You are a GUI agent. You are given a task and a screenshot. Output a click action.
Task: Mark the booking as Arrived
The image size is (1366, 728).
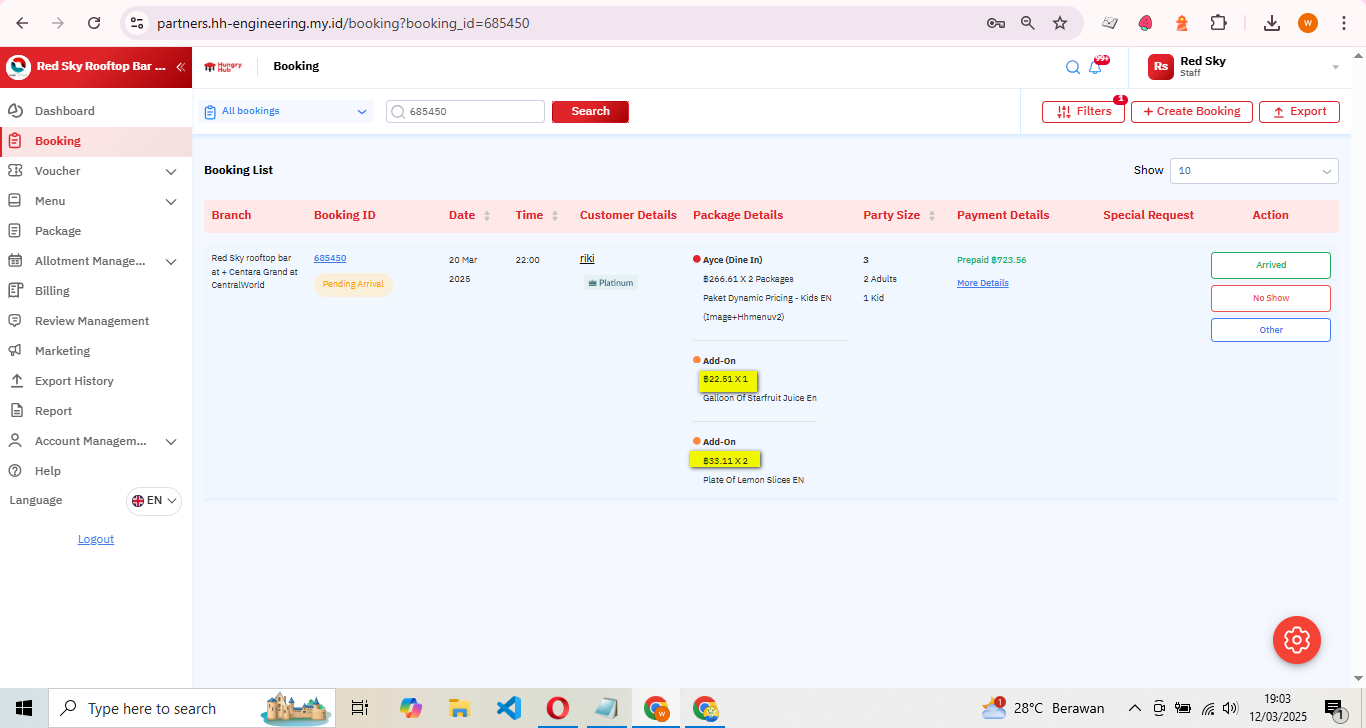[x=1270, y=265]
